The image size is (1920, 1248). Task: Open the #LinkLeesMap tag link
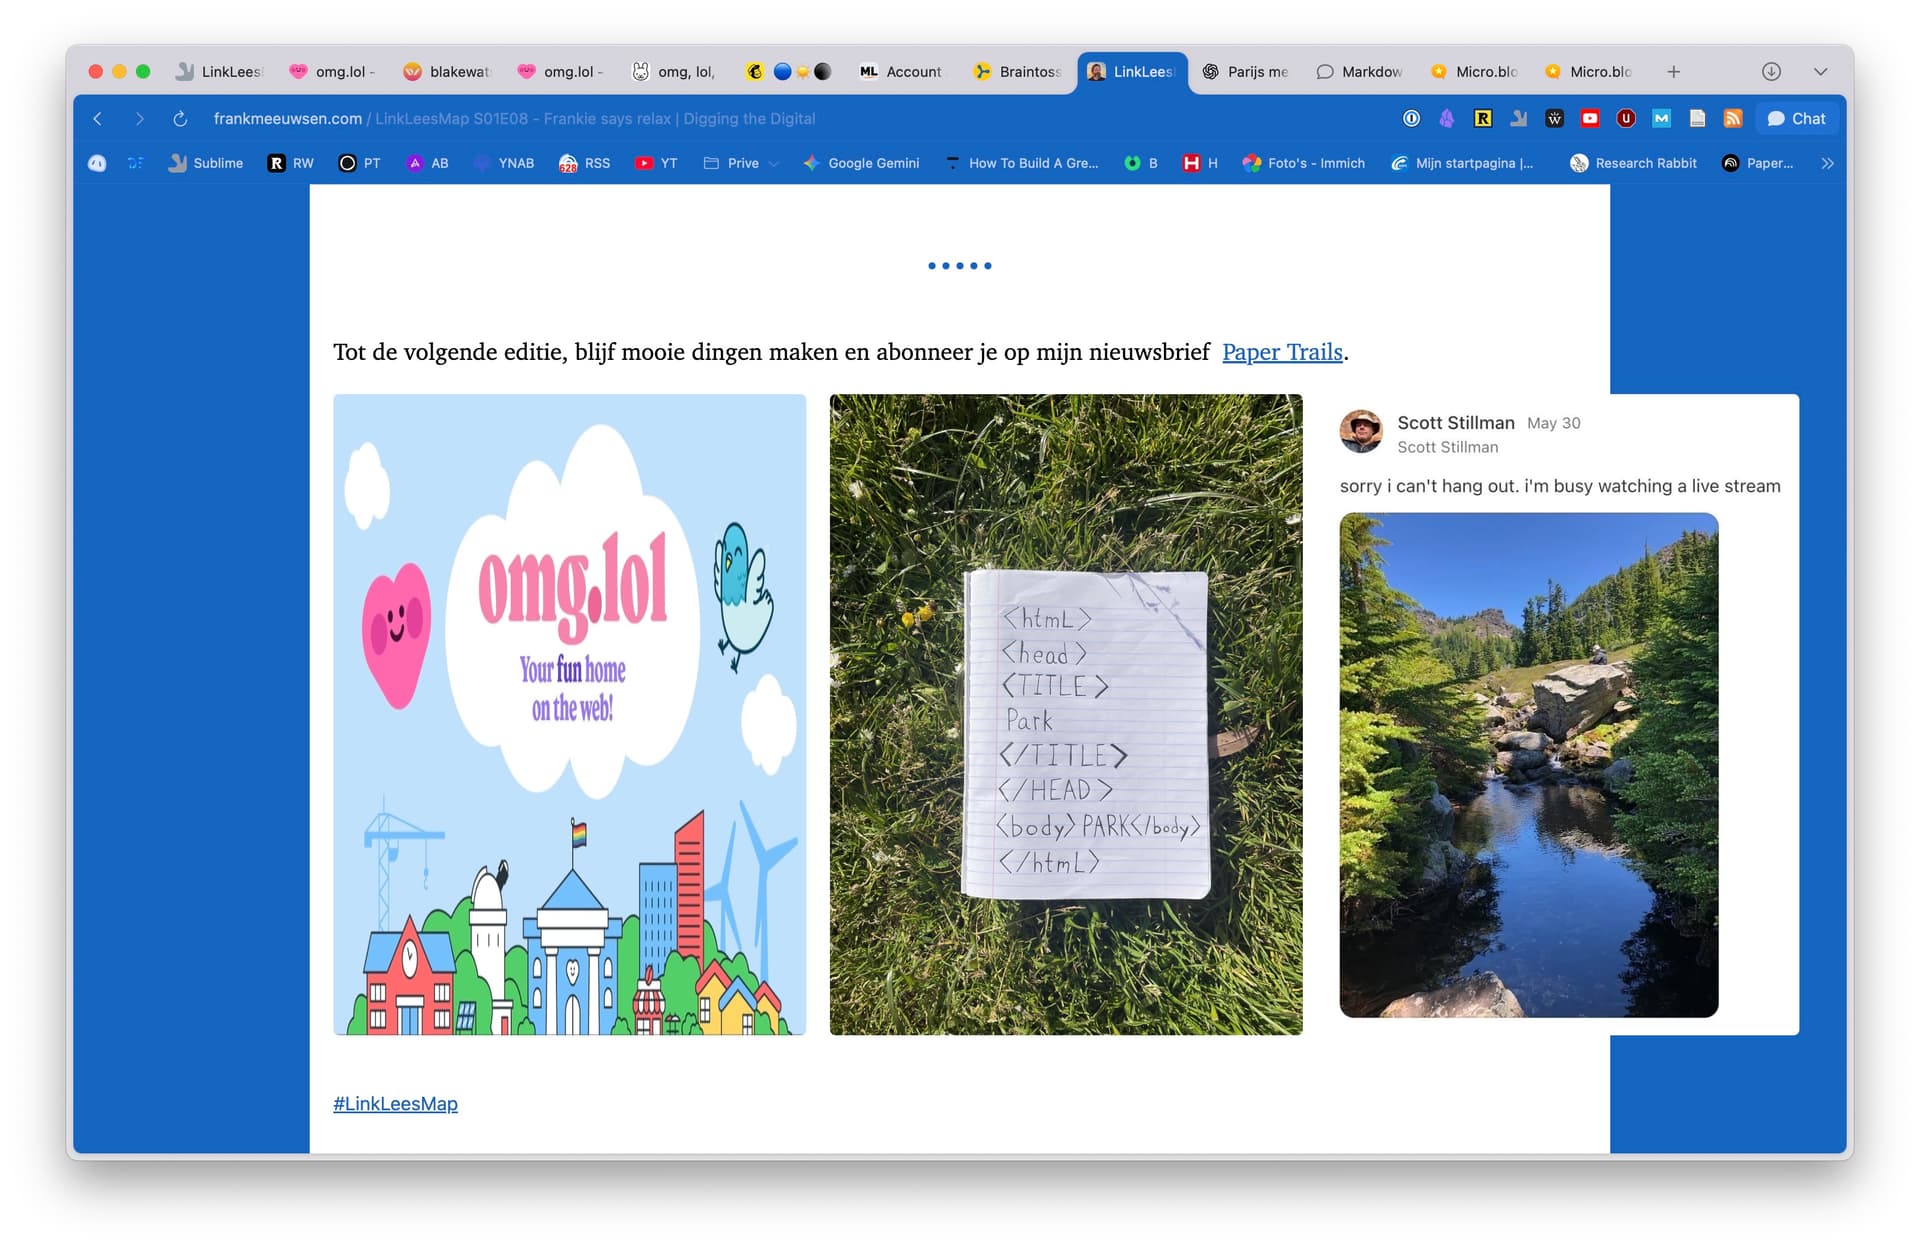(x=395, y=1103)
